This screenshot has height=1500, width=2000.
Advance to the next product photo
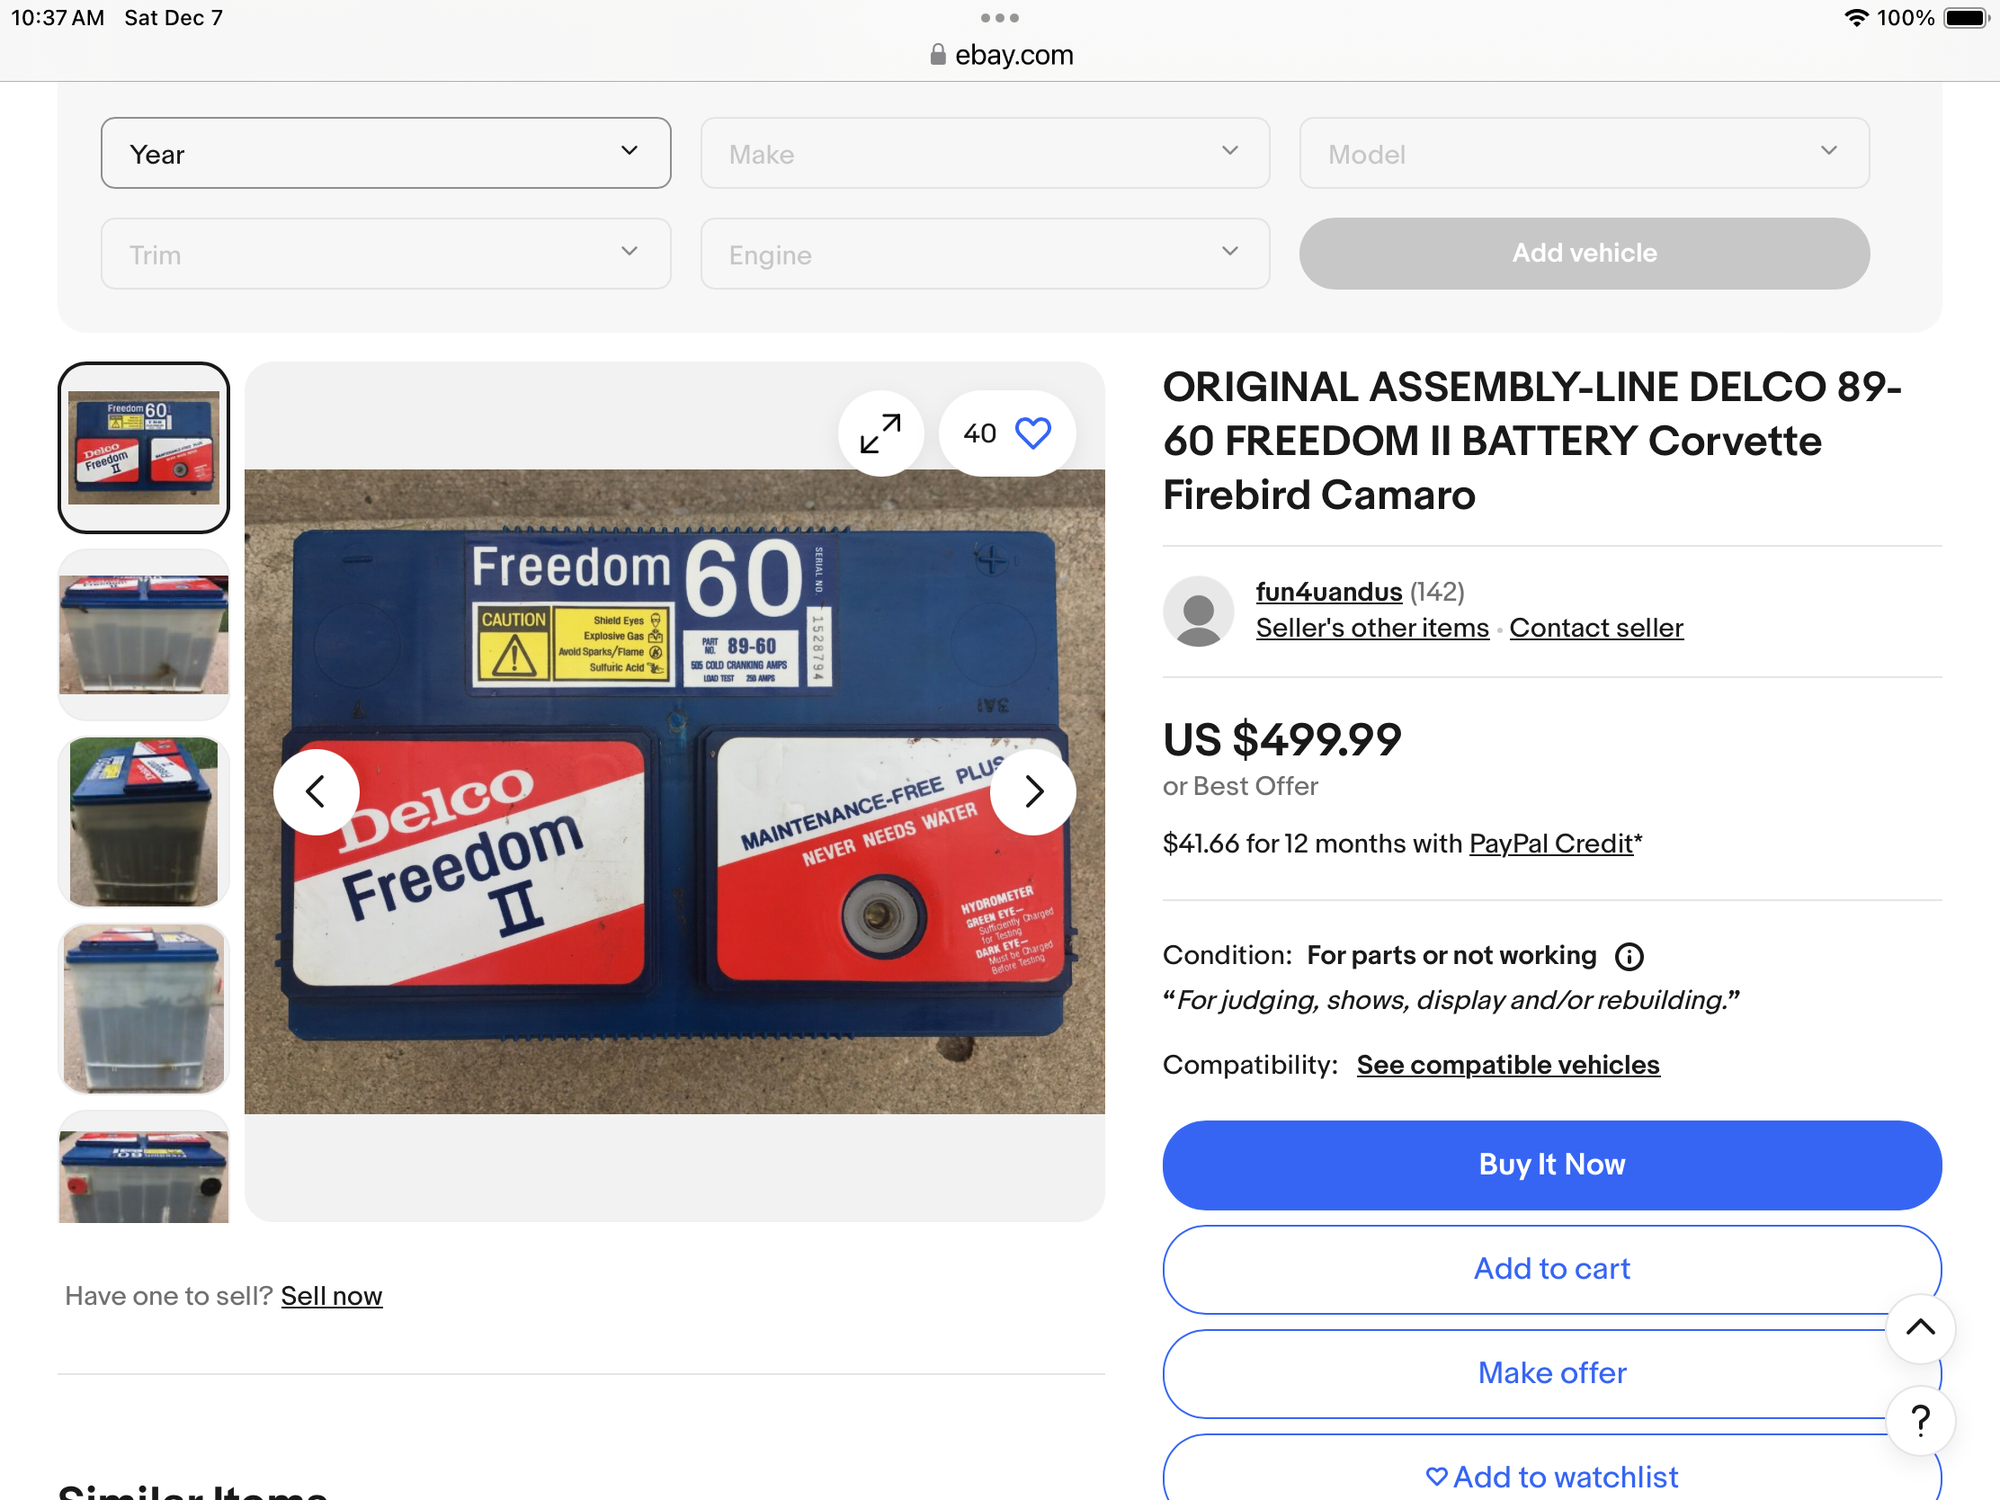[x=1033, y=792]
